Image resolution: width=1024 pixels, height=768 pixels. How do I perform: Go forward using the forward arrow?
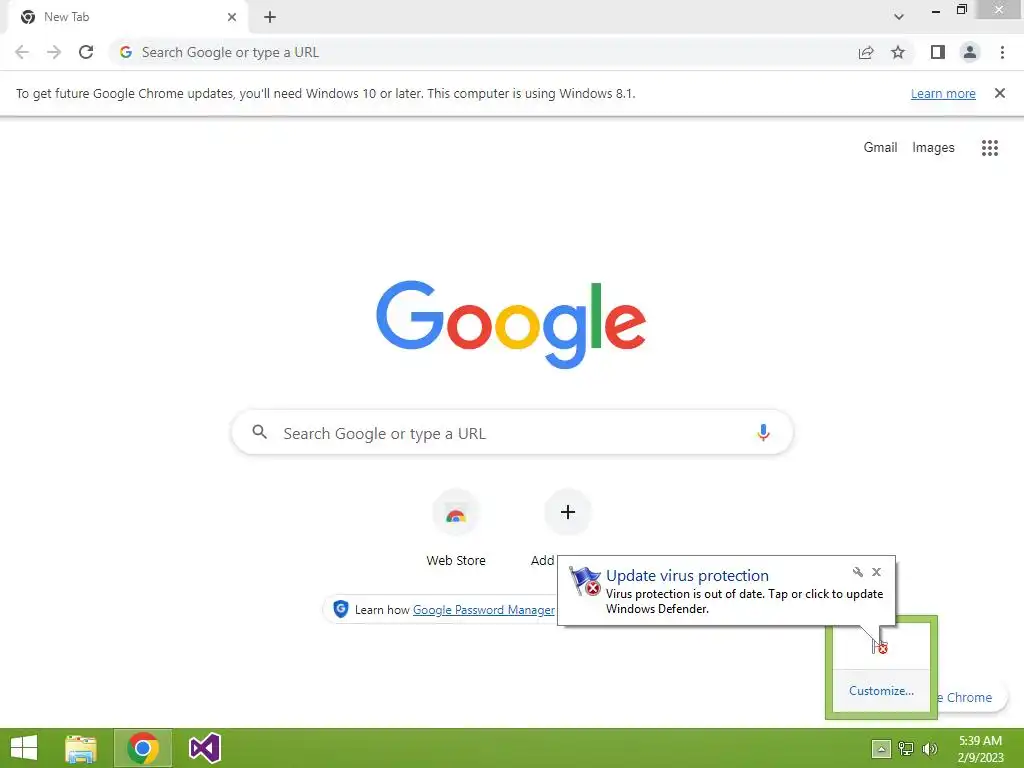tap(54, 52)
